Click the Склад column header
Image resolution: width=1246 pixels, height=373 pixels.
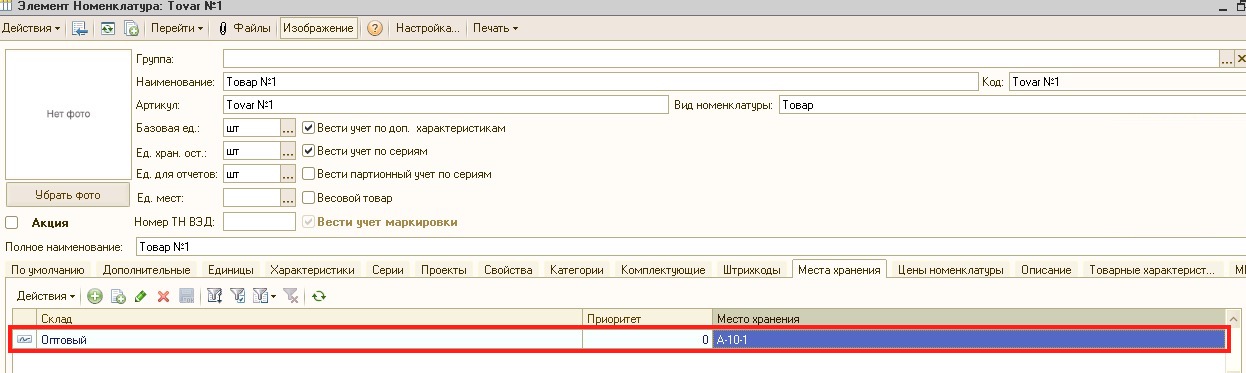click(310, 318)
